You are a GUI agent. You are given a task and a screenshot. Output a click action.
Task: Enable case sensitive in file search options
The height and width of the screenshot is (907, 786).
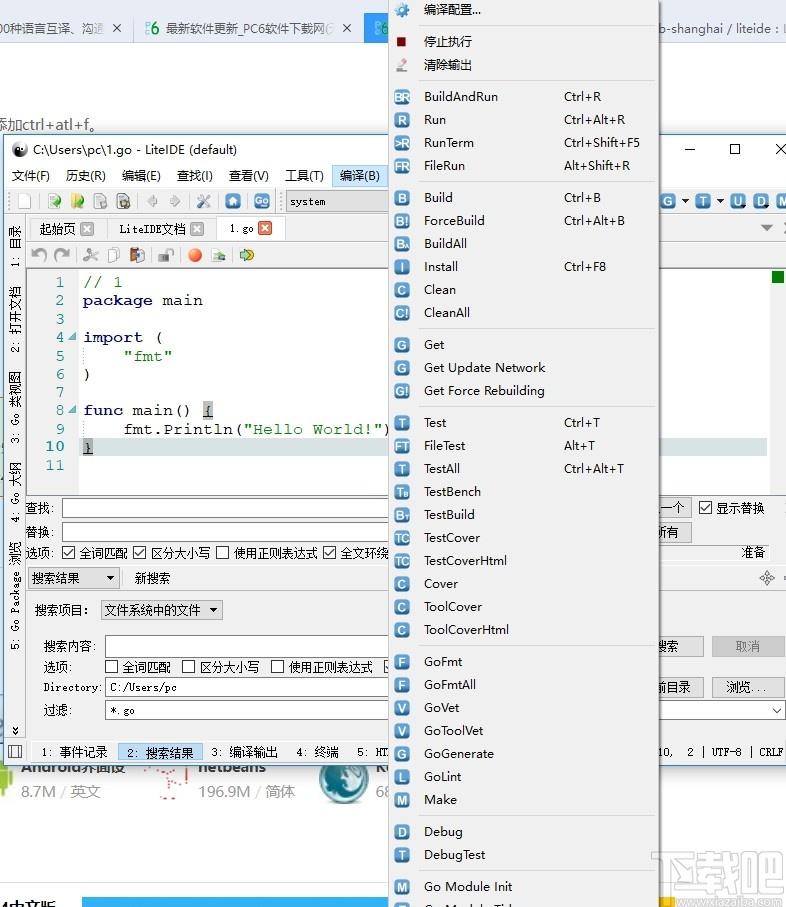[189, 667]
